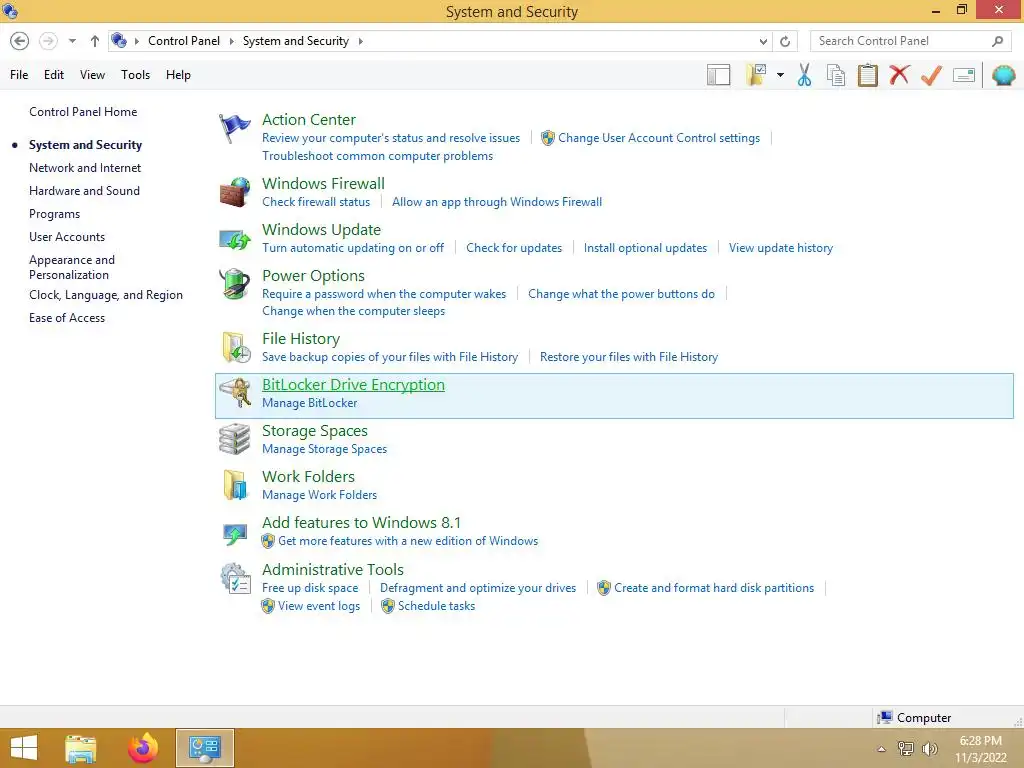This screenshot has width=1024, height=768.
Task: Click the Windows Update icon
Action: tap(234, 239)
